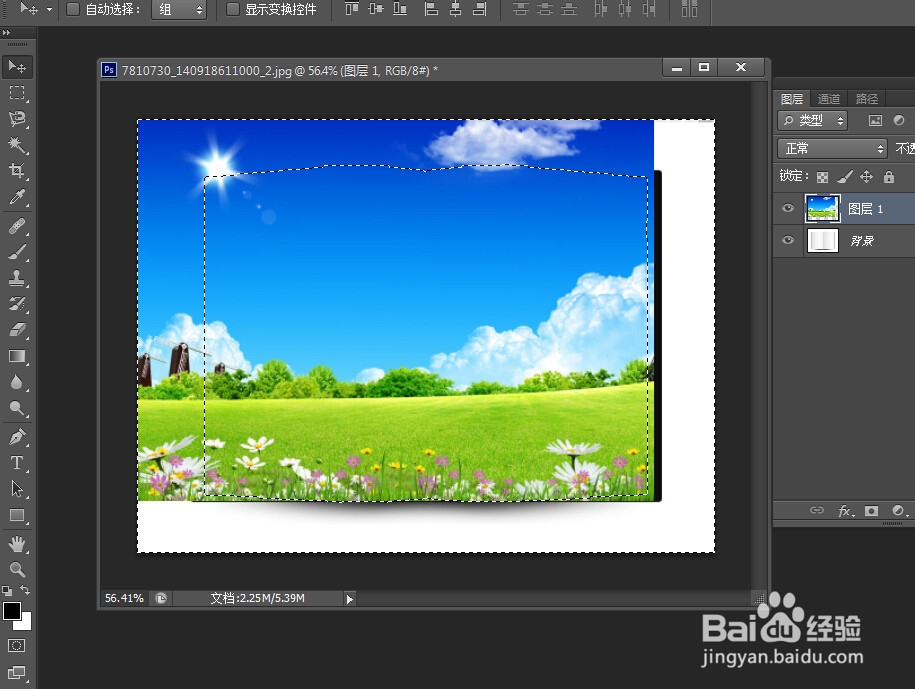
Task: Click align right edges icon
Action: [x=479, y=9]
